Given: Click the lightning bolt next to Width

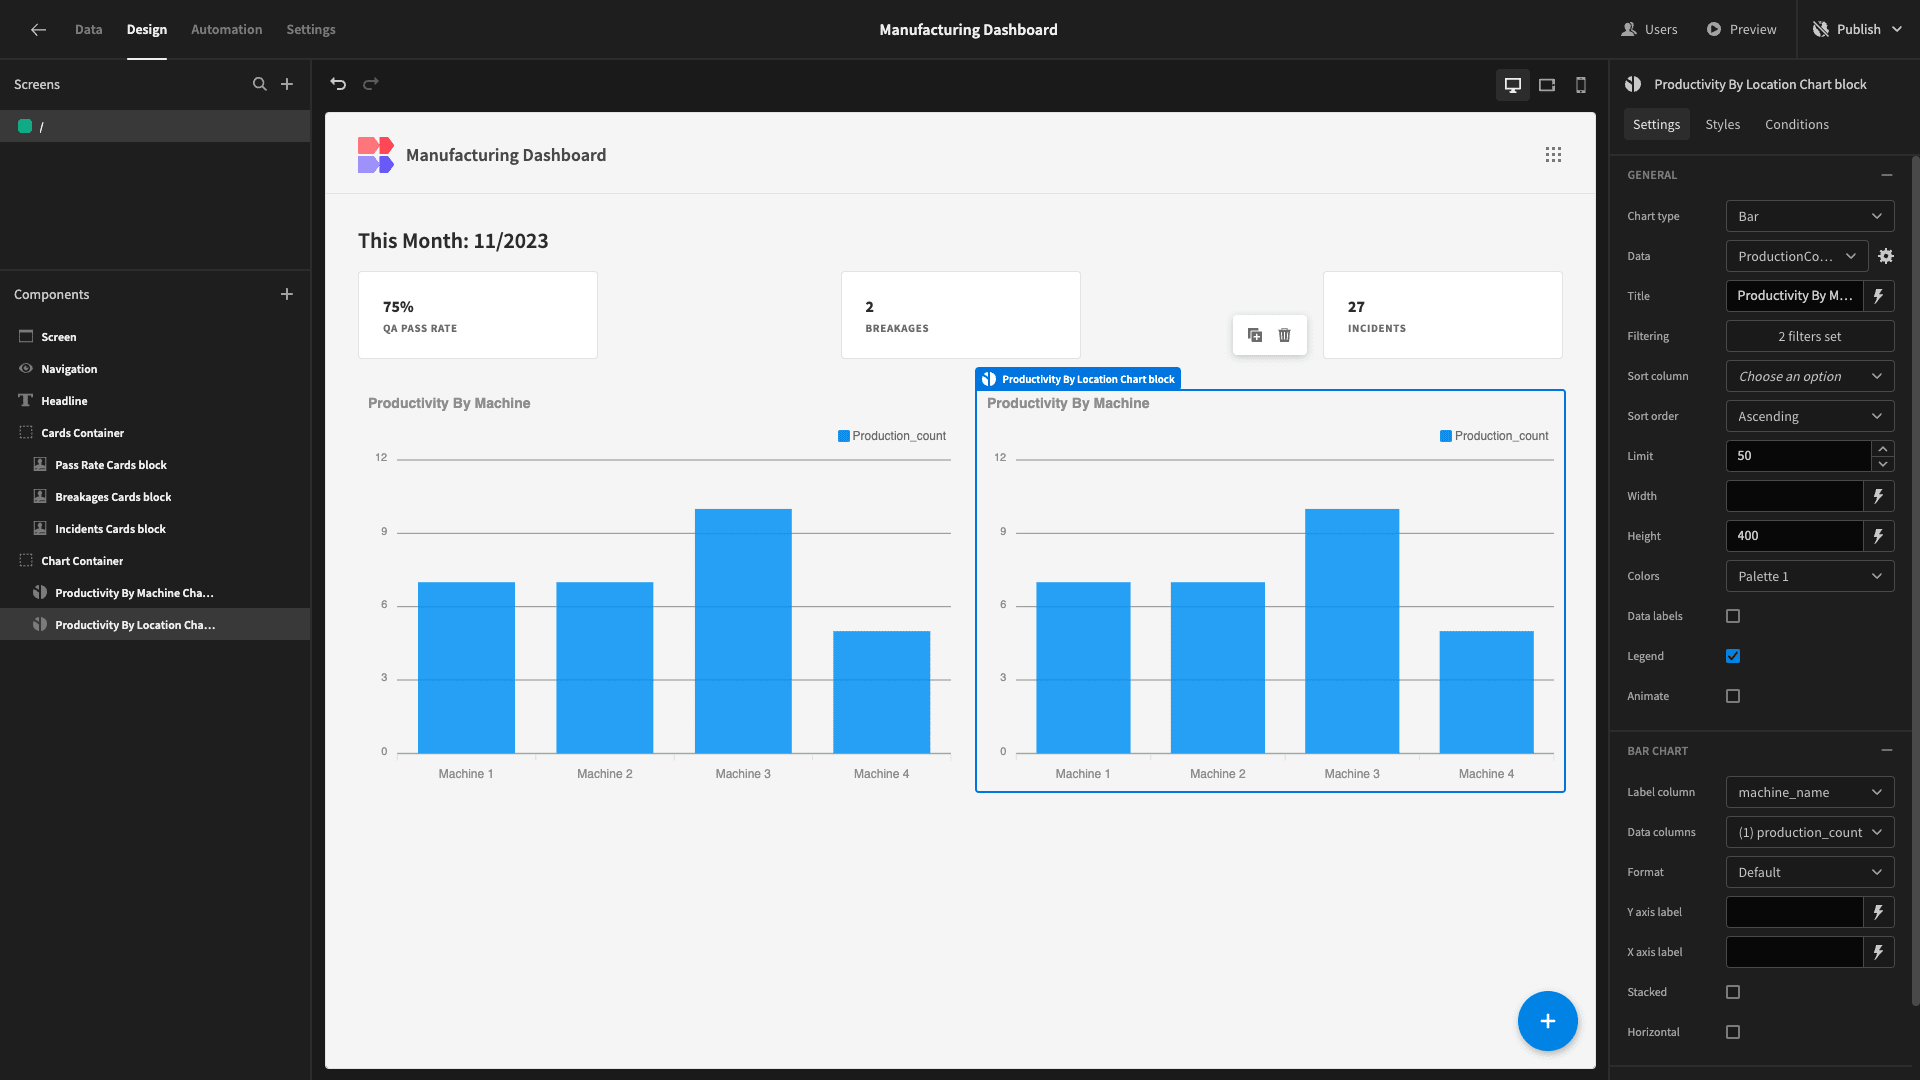Looking at the screenshot, I should click(1880, 496).
